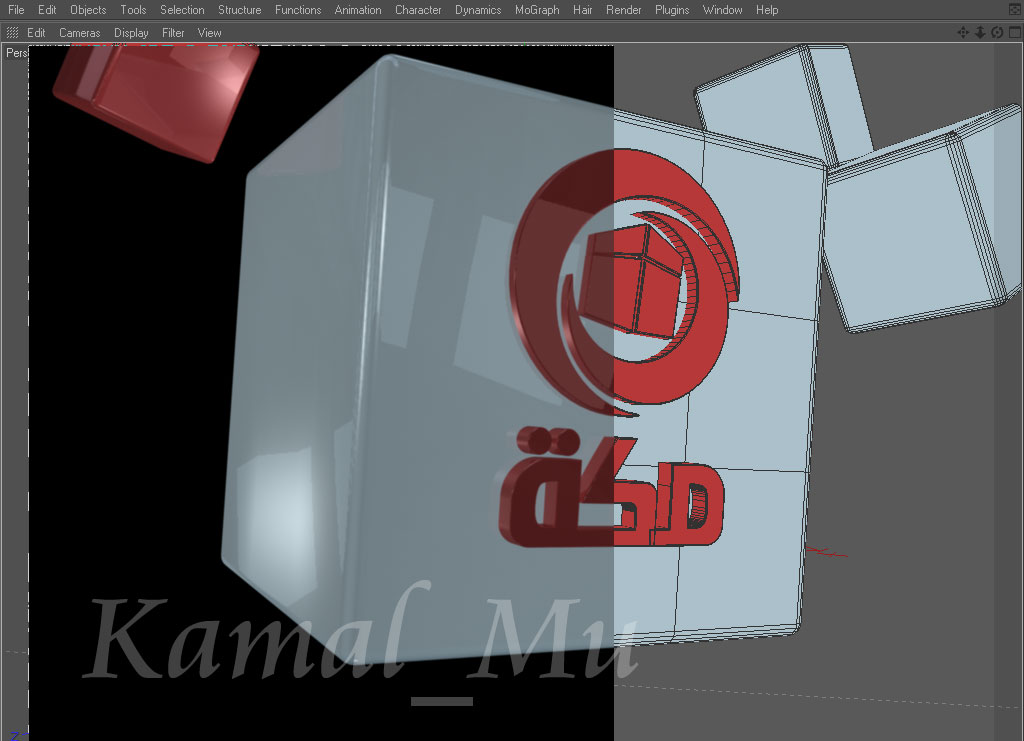Open the Hair menu
The height and width of the screenshot is (741, 1024).
coord(583,10)
